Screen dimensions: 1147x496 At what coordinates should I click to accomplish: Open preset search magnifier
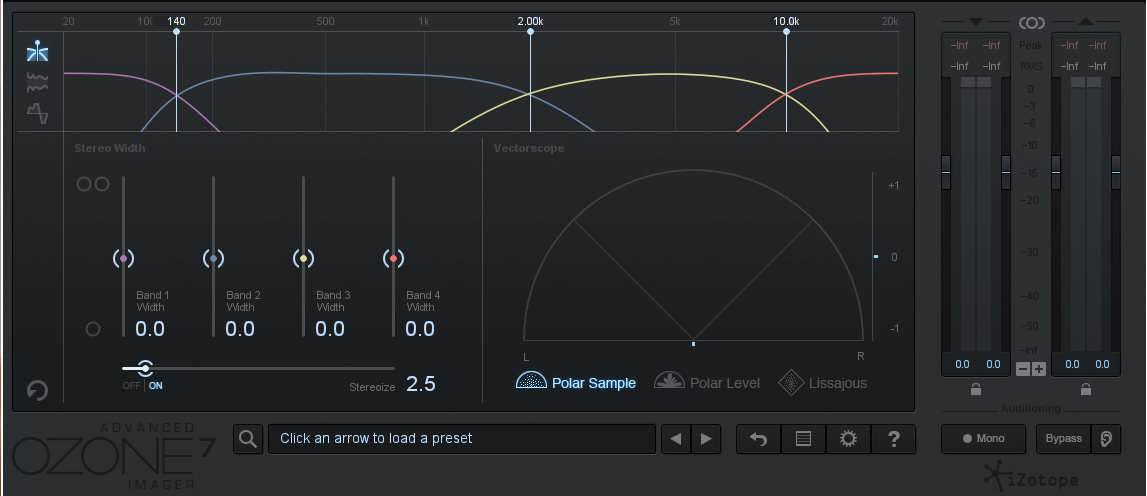click(x=249, y=439)
